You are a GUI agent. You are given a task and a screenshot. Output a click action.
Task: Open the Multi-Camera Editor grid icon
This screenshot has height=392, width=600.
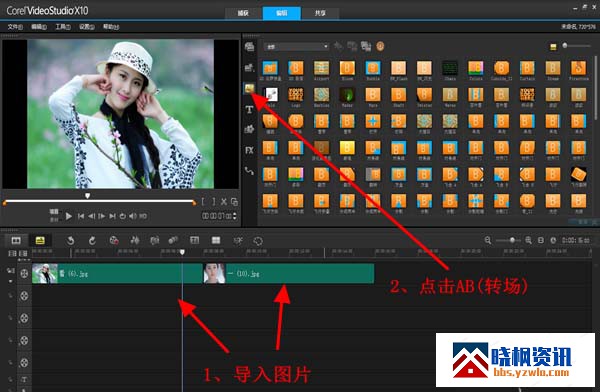pos(216,240)
